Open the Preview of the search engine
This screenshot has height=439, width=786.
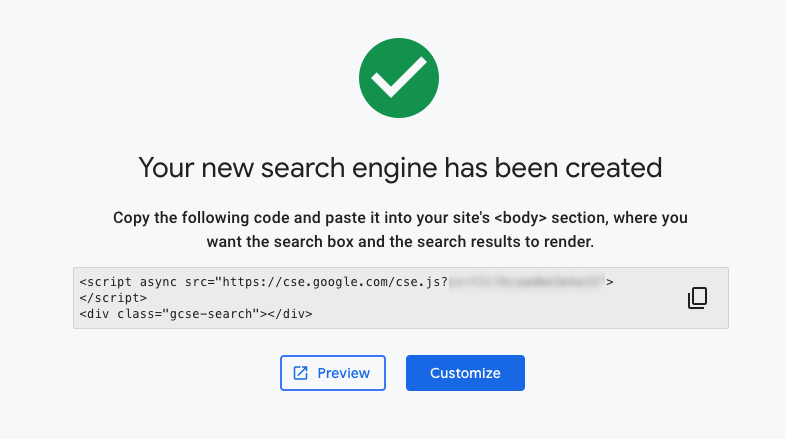333,373
